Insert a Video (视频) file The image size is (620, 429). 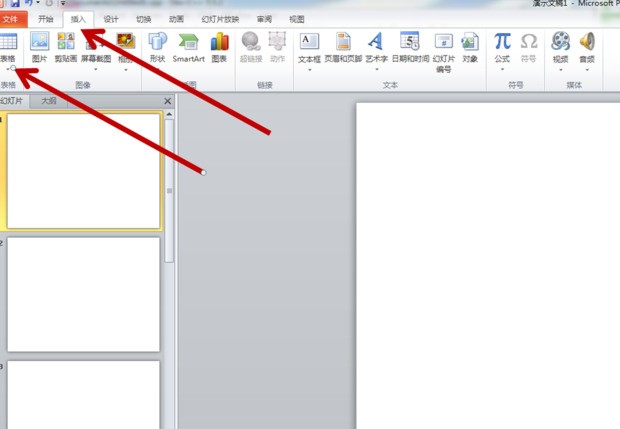point(560,46)
